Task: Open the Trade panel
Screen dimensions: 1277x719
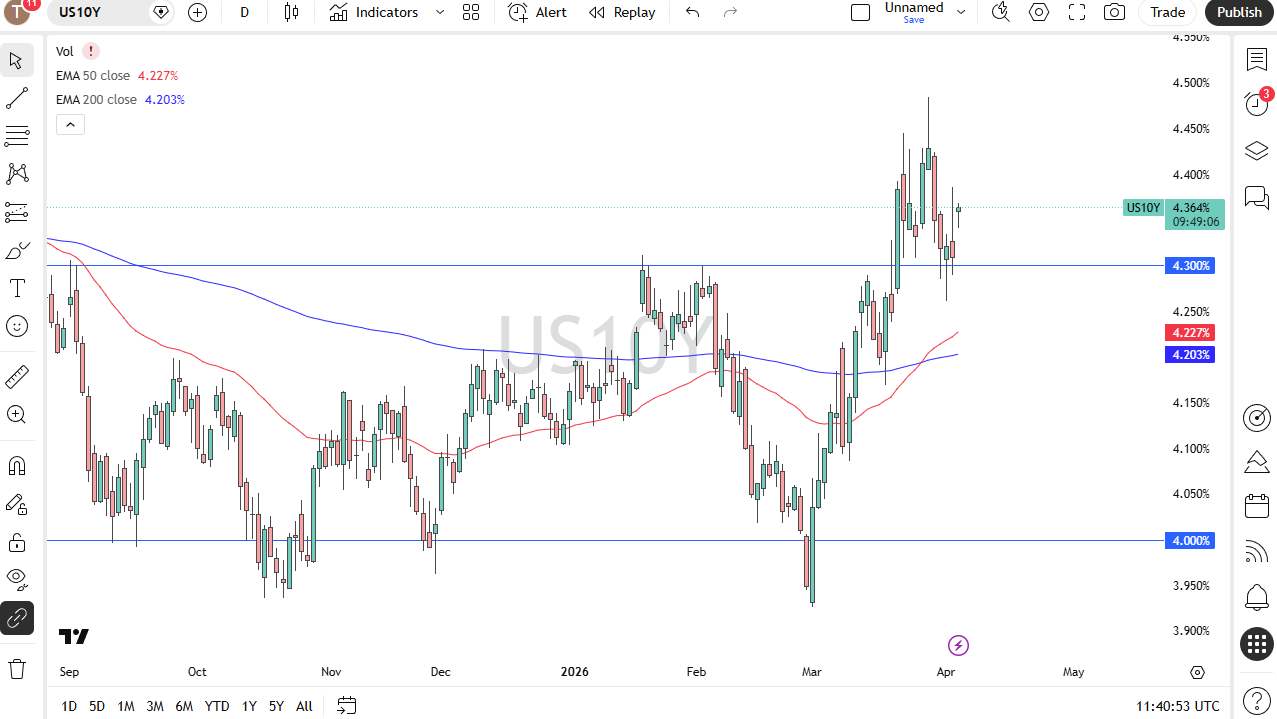Action: pyautogui.click(x=1167, y=12)
